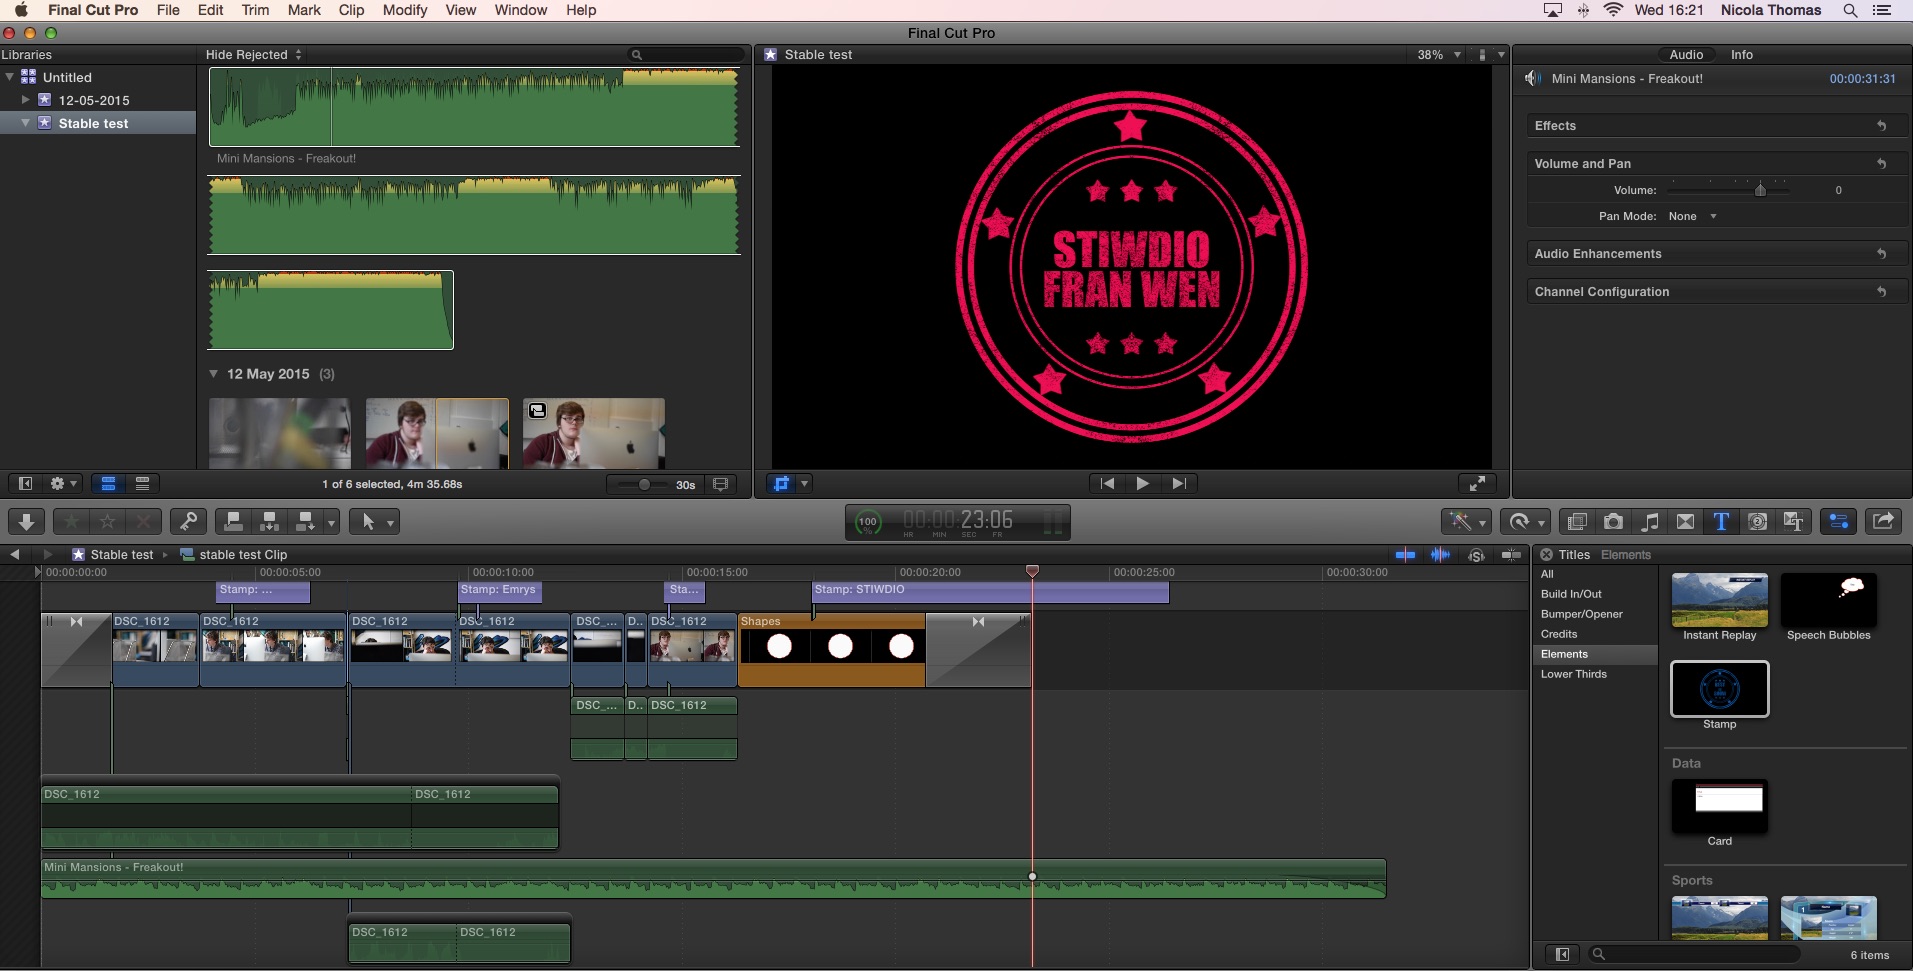The width and height of the screenshot is (1913, 971).
Task: Open the Keyword Editor key icon
Action: point(188,521)
